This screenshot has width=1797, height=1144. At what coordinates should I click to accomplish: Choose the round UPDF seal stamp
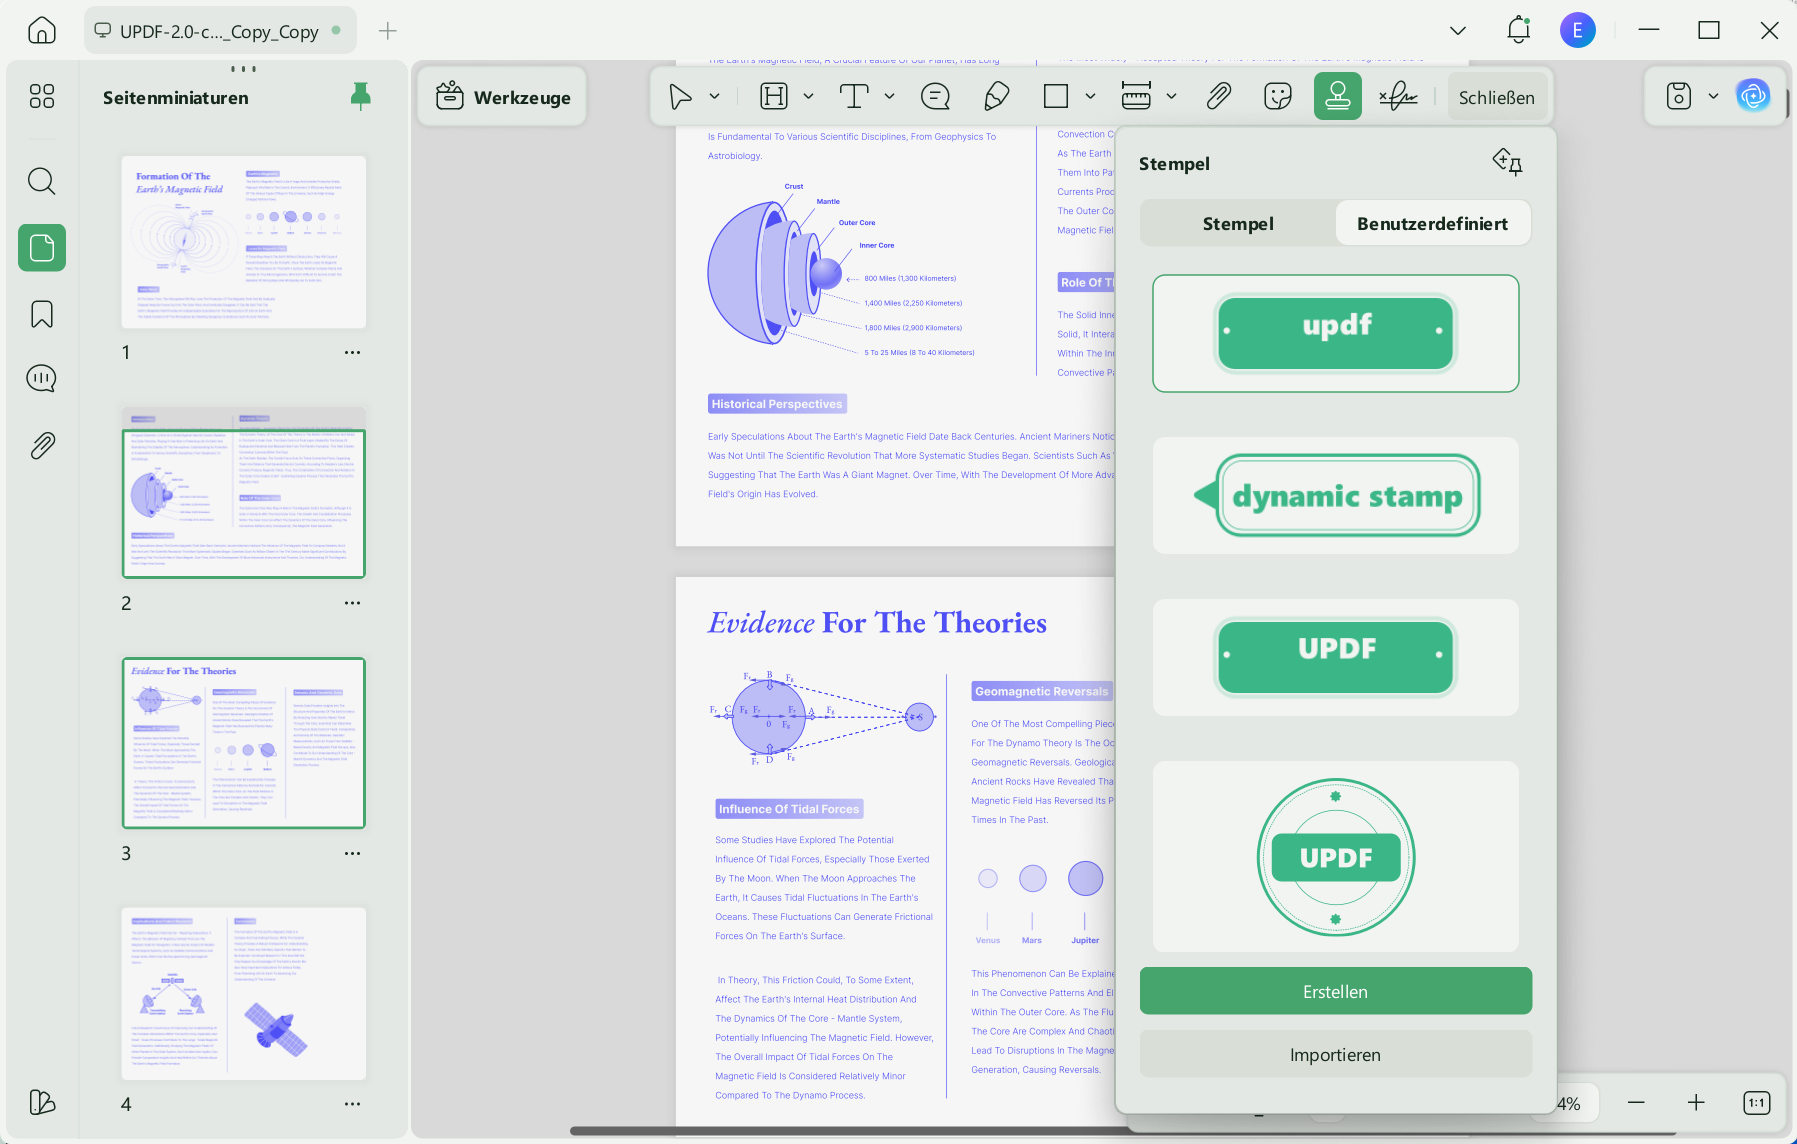point(1336,857)
